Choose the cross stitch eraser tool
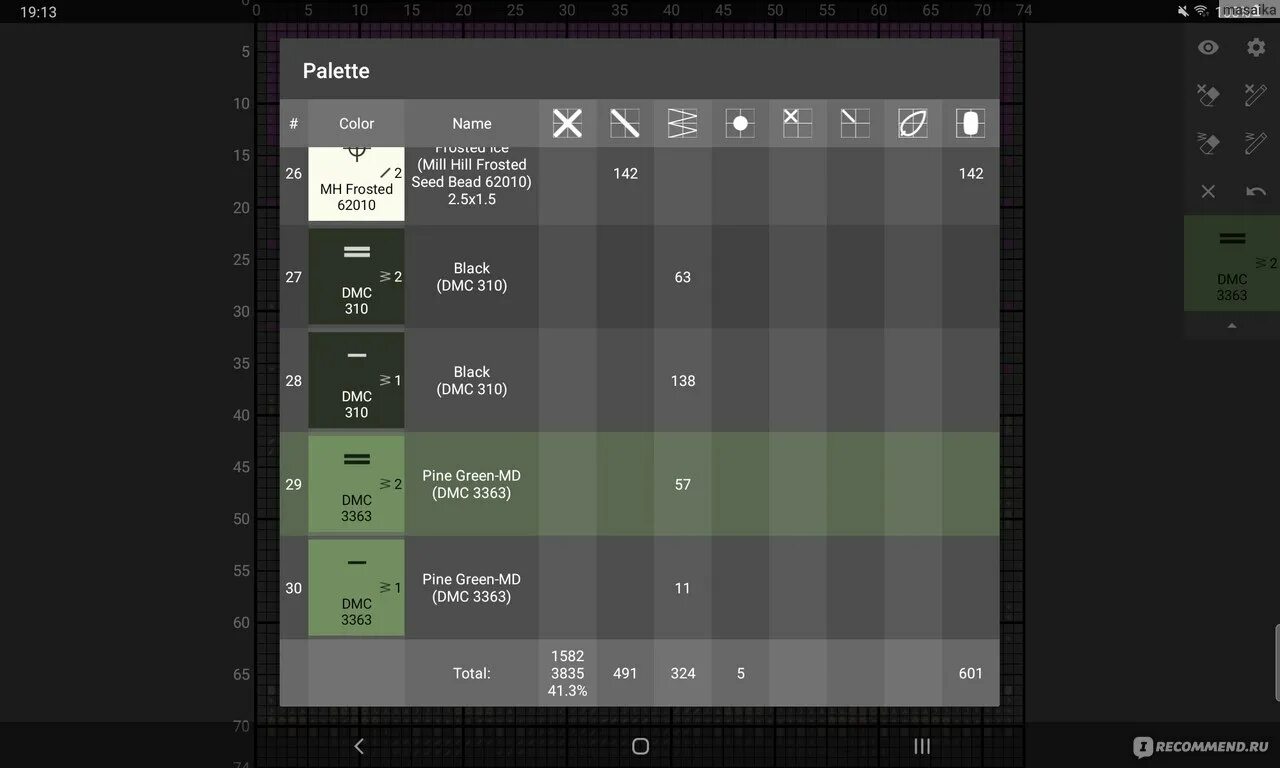 1208,95
